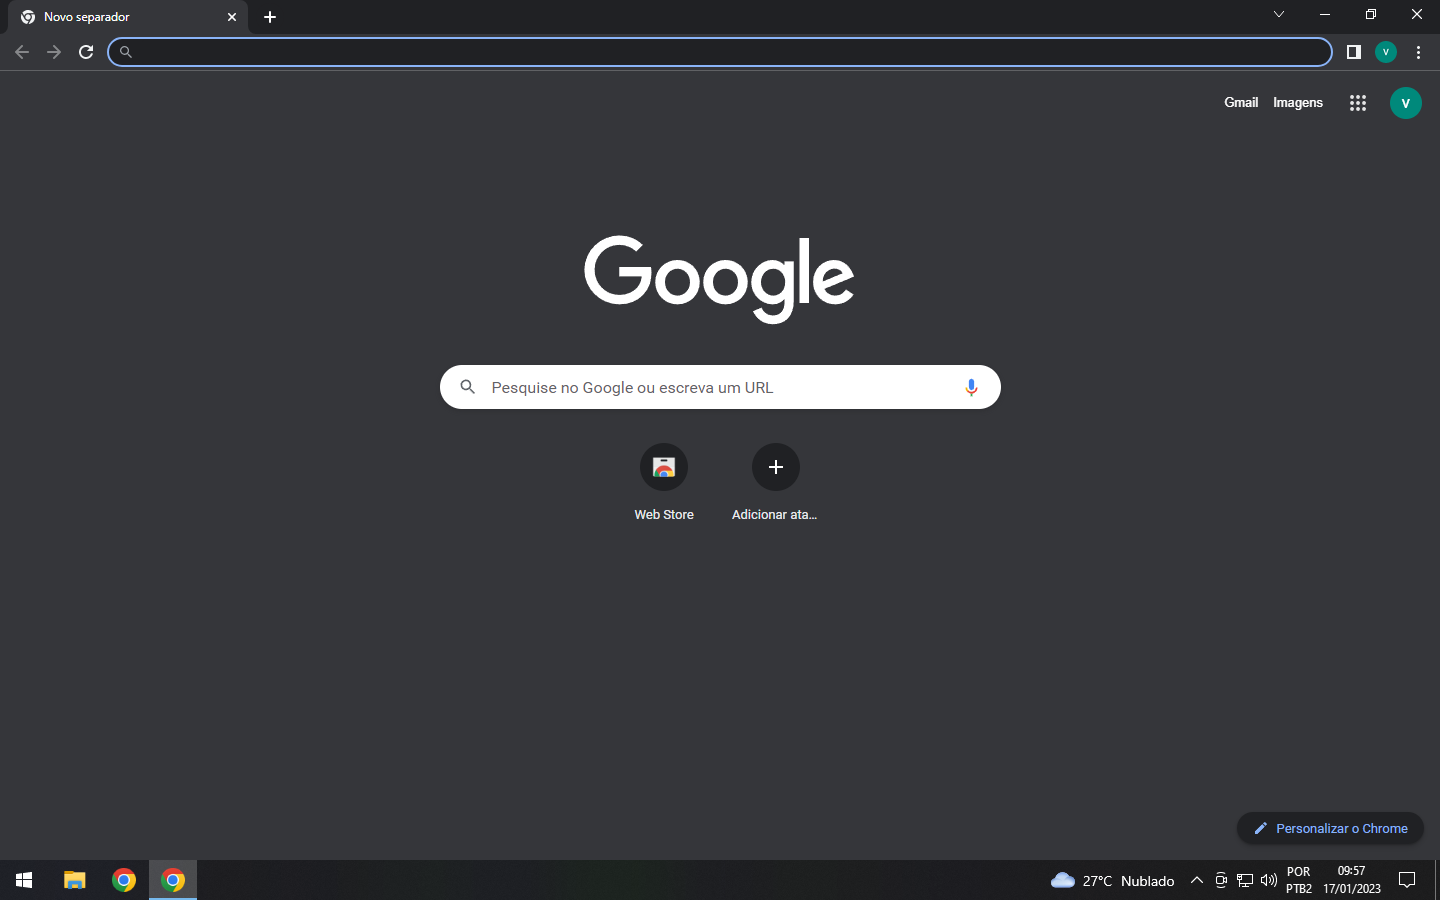
Task: Open the weather widget 27°C Nublado
Action: [1112, 881]
